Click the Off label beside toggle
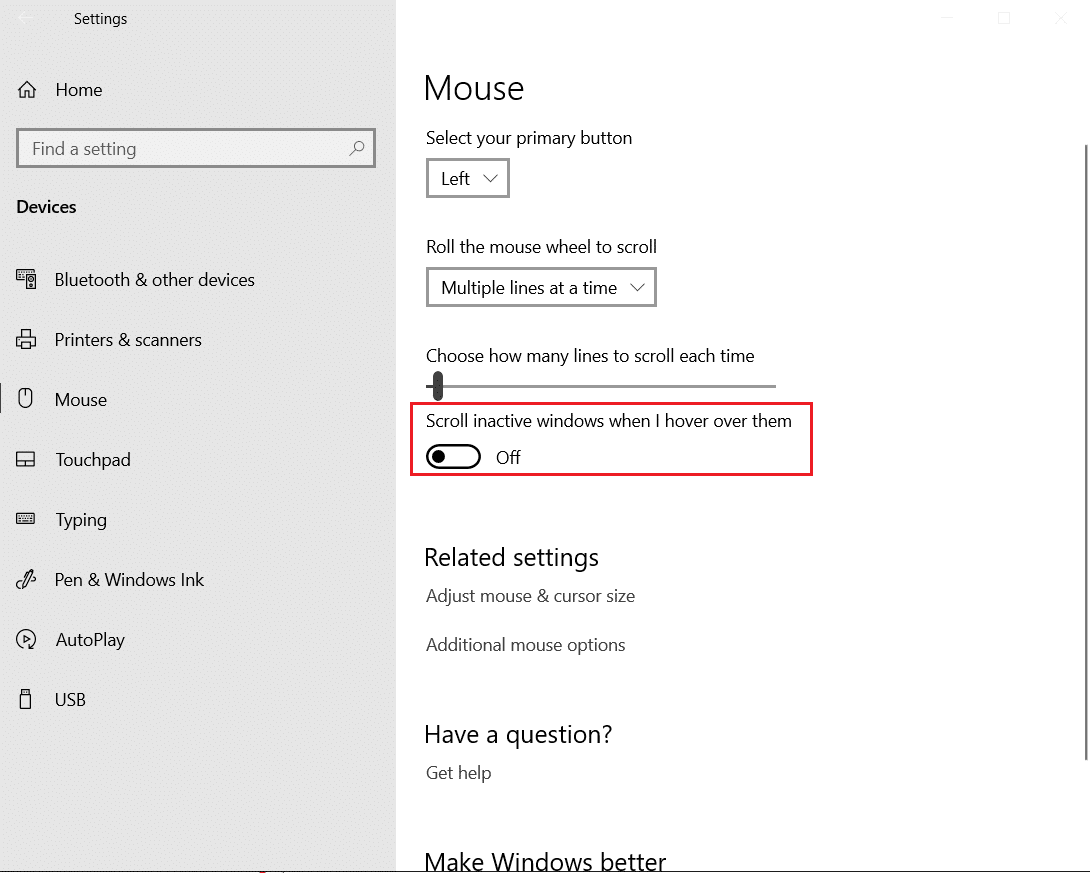The width and height of the screenshot is (1090, 873). (x=508, y=457)
